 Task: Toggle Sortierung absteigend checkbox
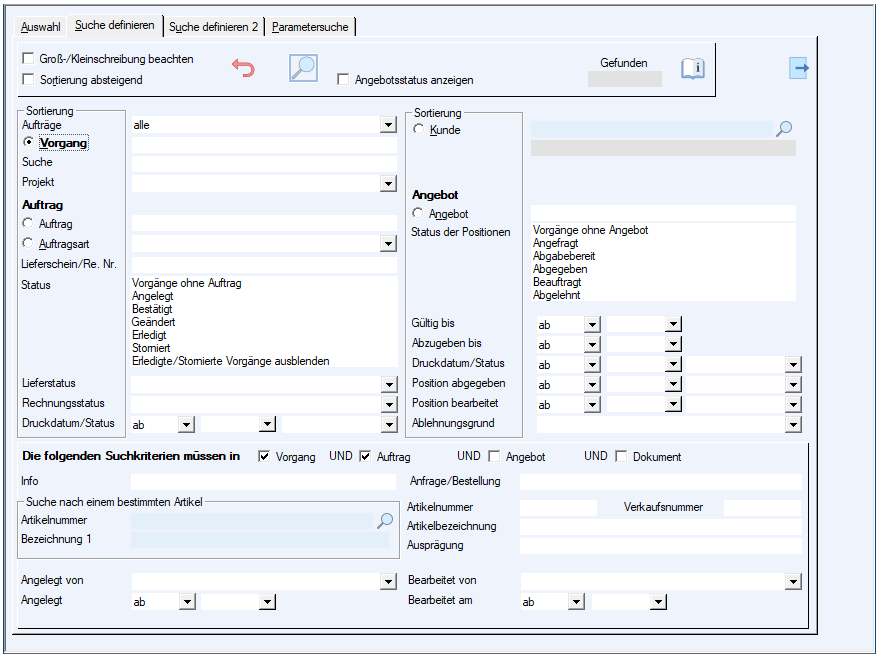coord(28,79)
